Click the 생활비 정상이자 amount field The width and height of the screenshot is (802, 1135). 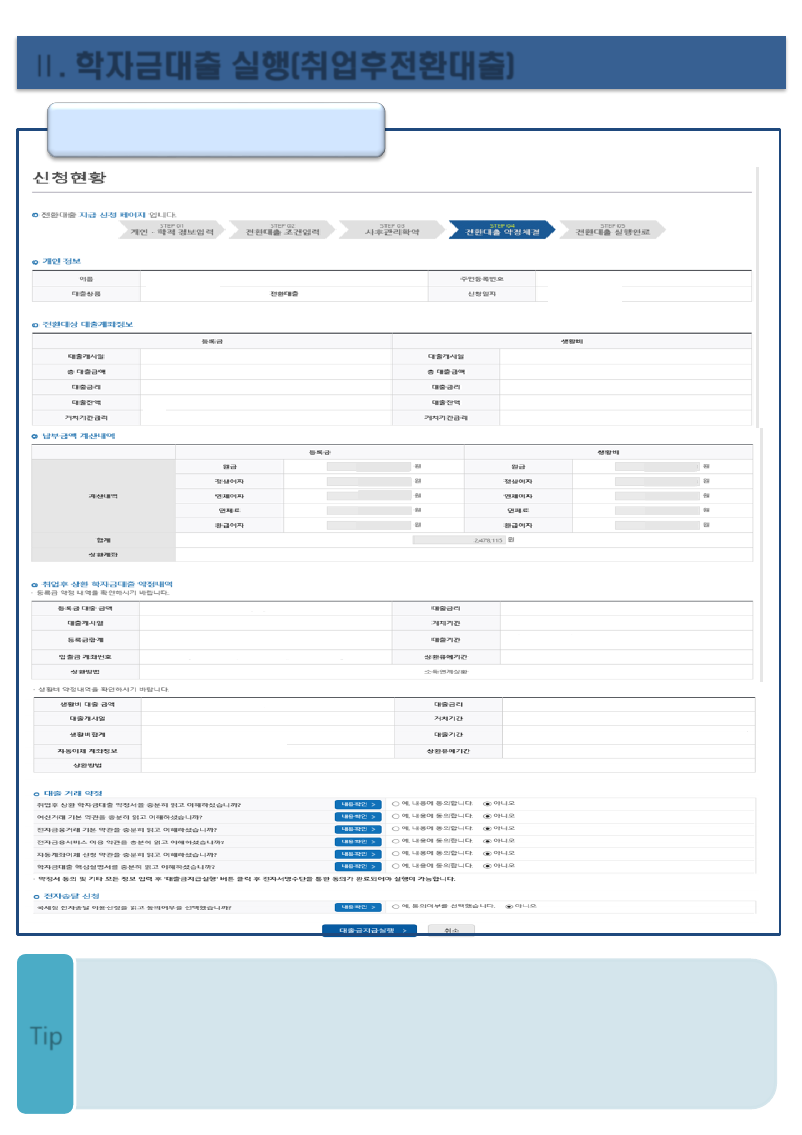click(657, 481)
